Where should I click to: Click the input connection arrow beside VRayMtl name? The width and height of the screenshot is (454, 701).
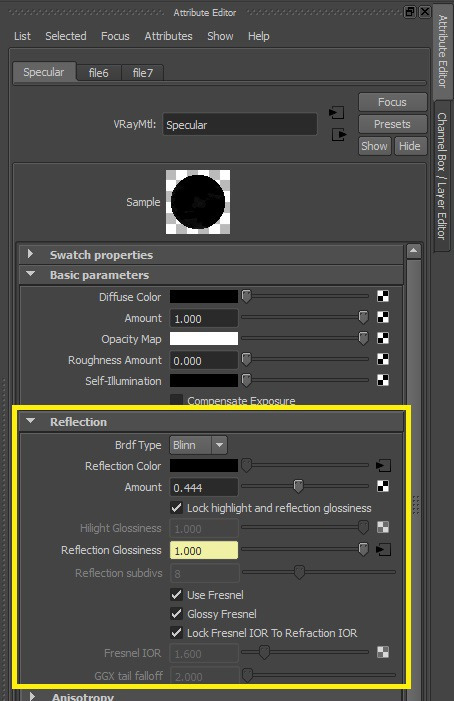coord(336,113)
